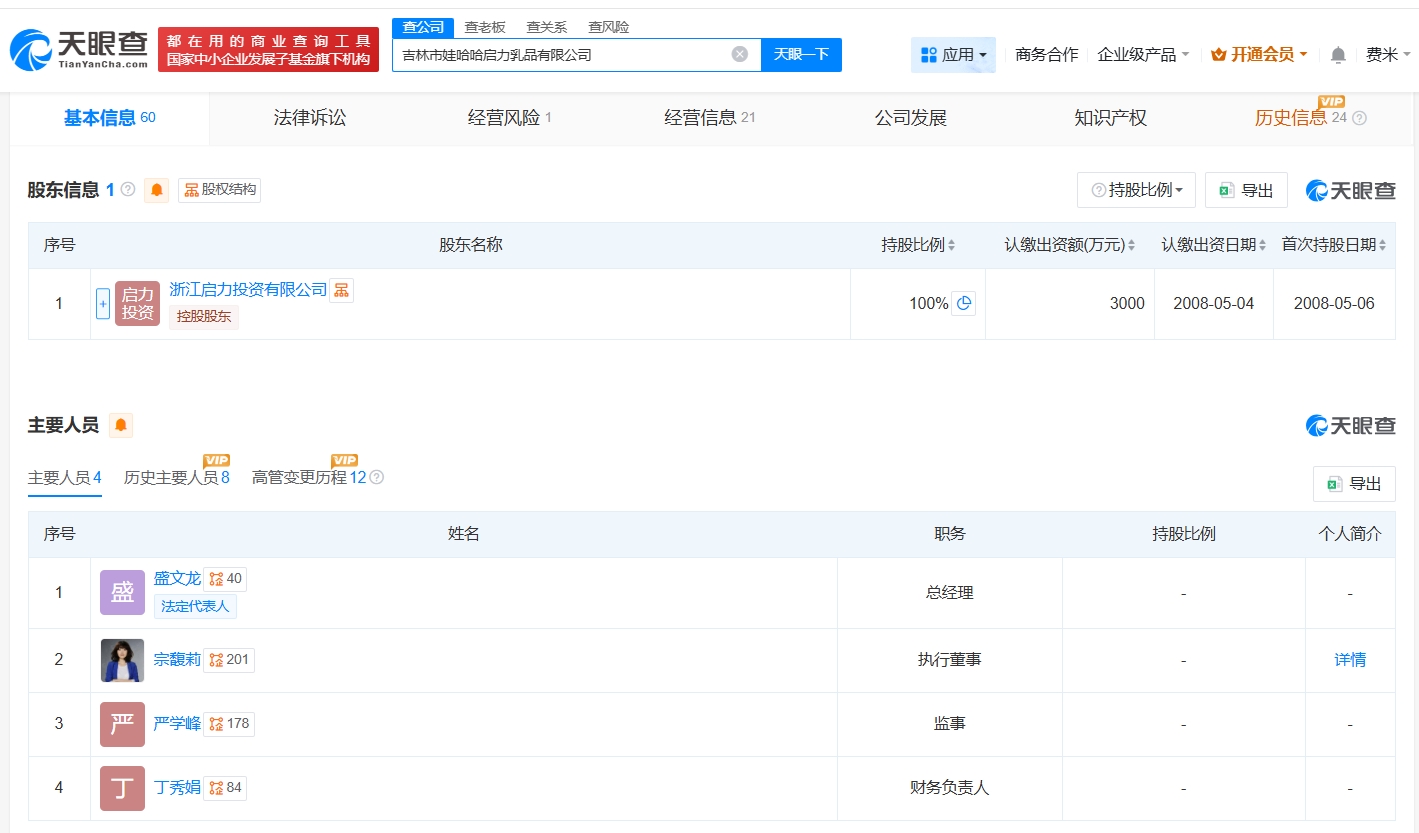
Task: Click the alert bell beside 股东信息
Action: (x=157, y=190)
